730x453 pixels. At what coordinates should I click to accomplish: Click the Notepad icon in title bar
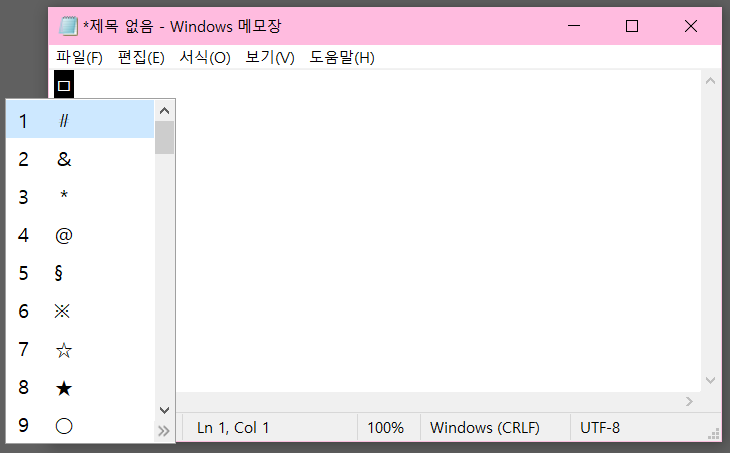tap(68, 26)
